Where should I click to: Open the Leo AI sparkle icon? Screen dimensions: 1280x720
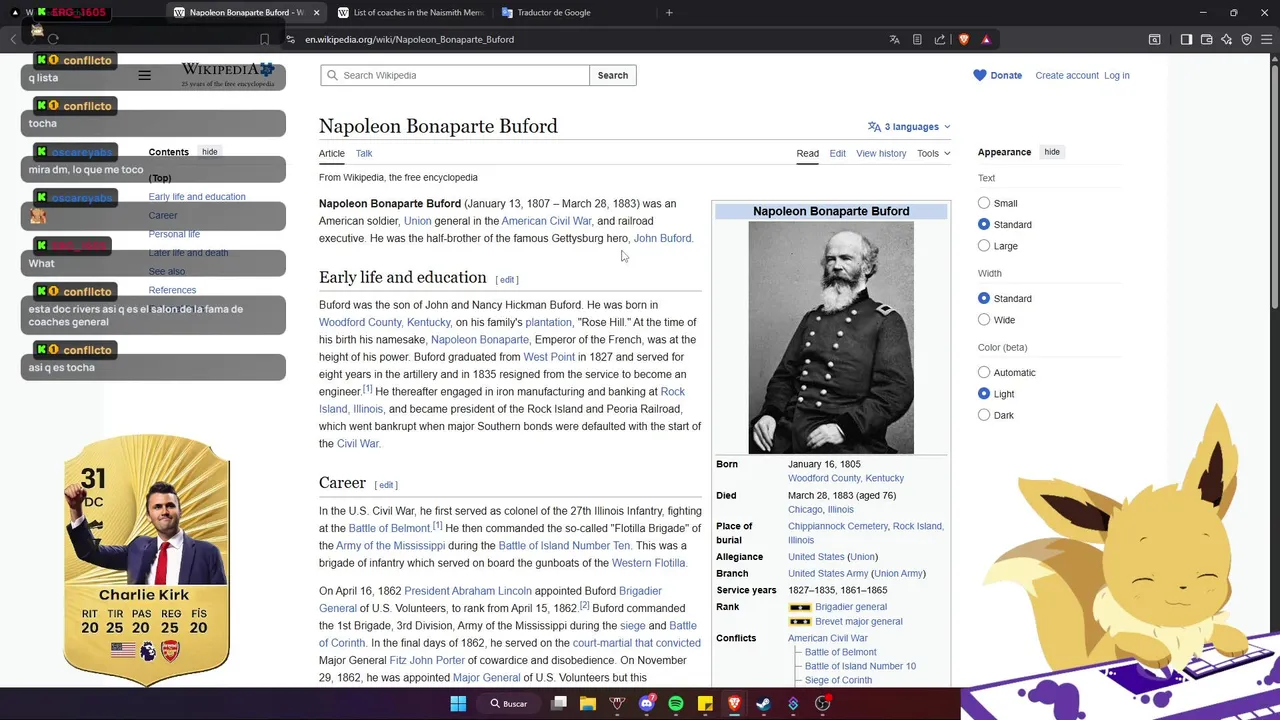point(1227,39)
